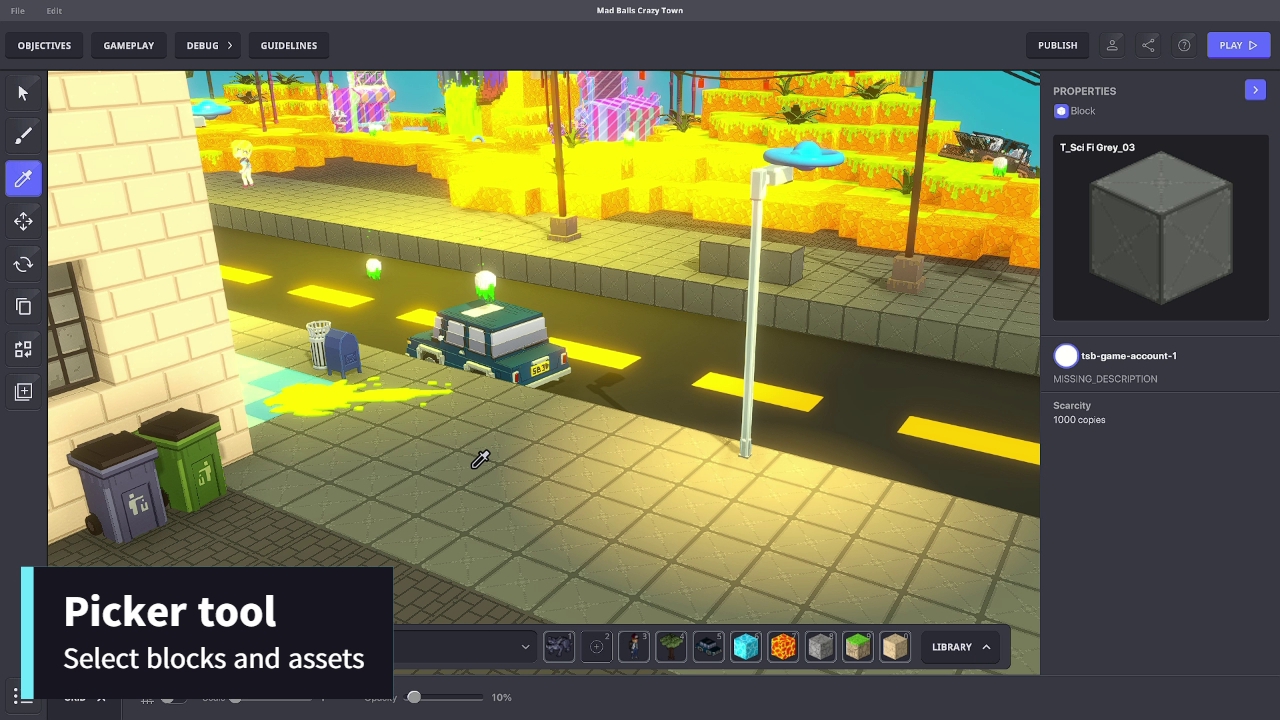Open the dropdown left of hotbar slots
Screen dimensions: 1280x720
click(524, 647)
